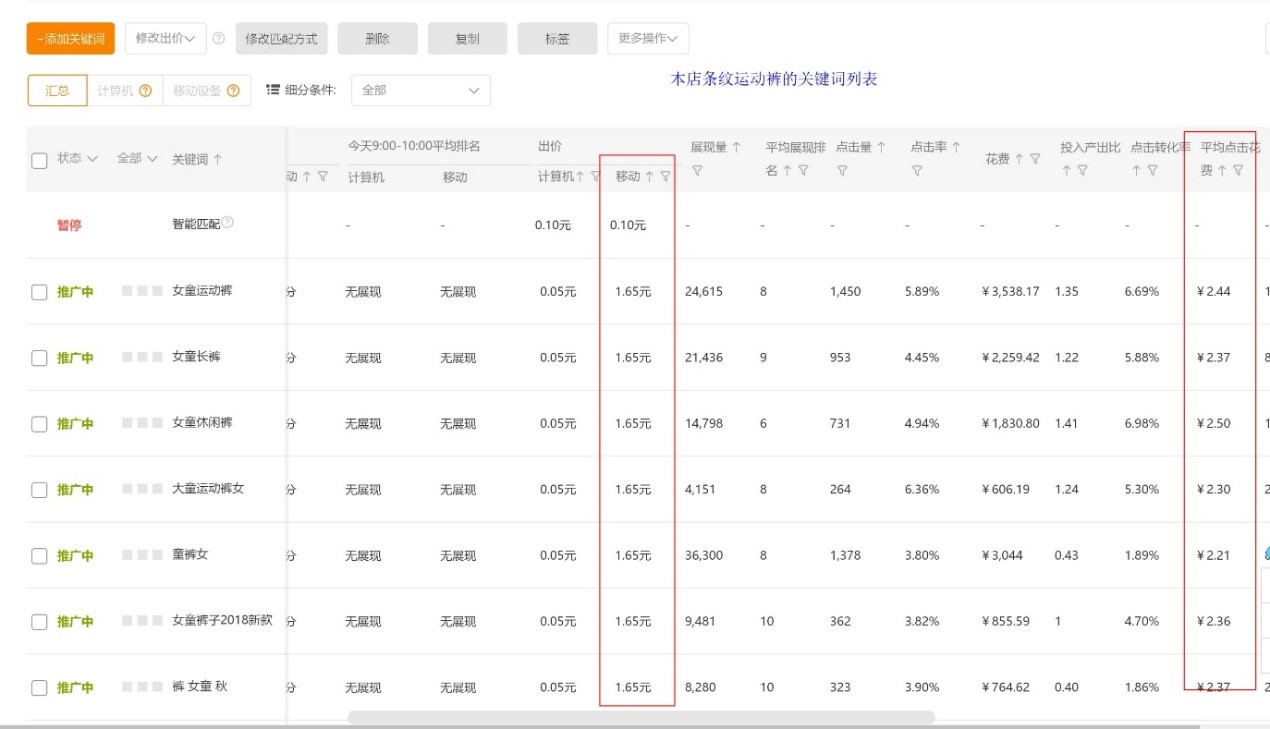Open the 平均展现排名 filter funnel
1270x729 pixels.
point(803,171)
